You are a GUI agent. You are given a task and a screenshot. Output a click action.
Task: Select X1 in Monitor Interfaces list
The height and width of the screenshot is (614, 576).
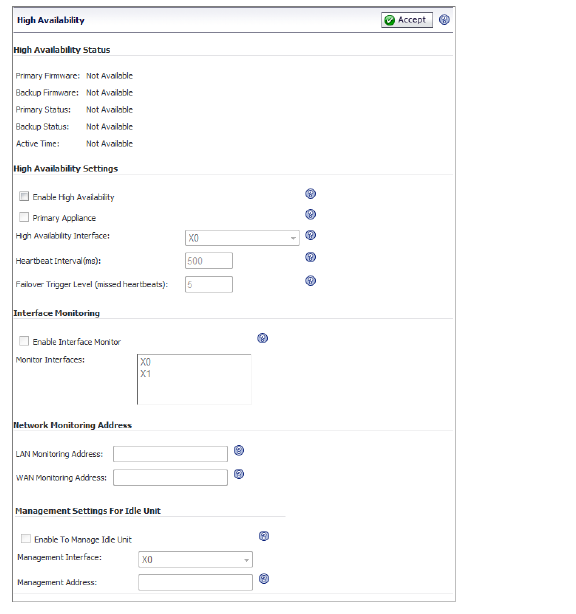(x=145, y=374)
